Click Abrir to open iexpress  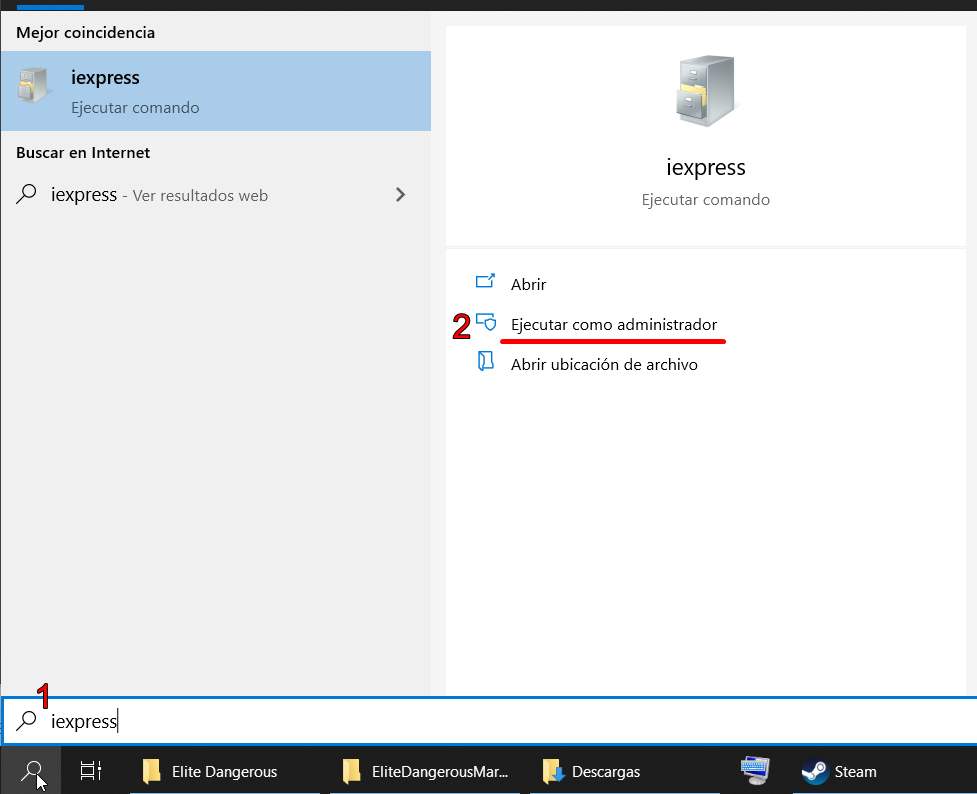tap(528, 285)
